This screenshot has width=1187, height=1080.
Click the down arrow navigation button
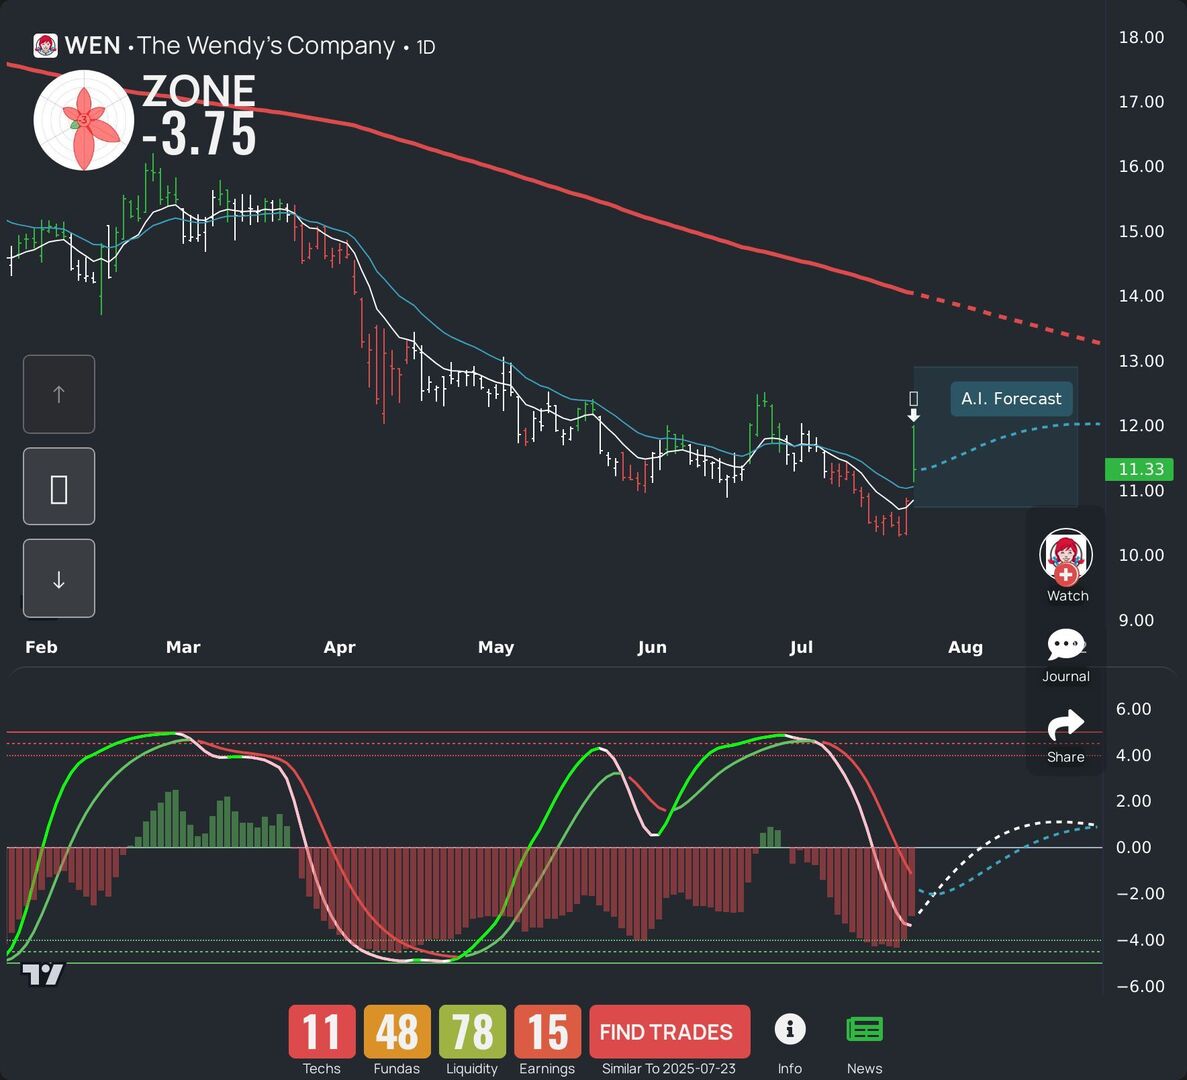coord(59,579)
